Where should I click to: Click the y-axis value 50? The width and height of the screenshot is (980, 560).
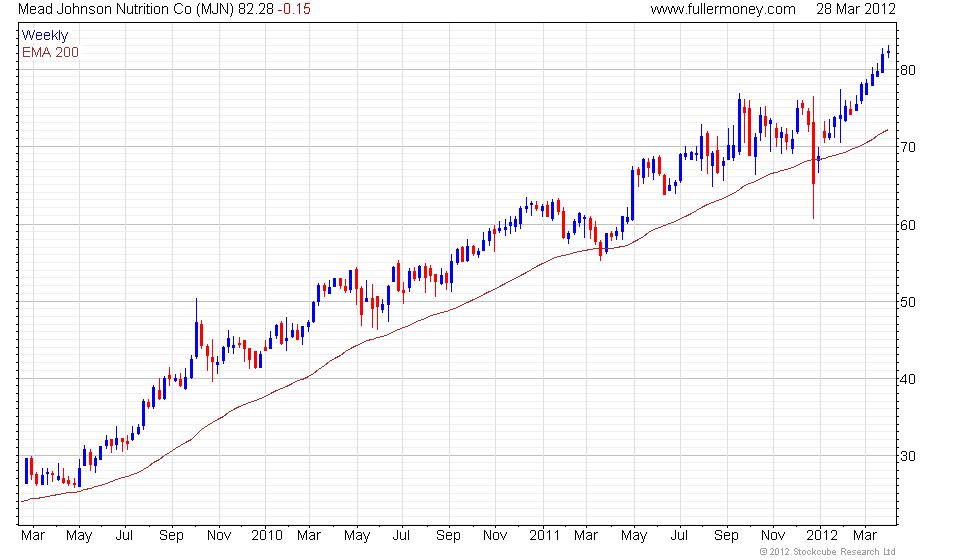tap(908, 302)
